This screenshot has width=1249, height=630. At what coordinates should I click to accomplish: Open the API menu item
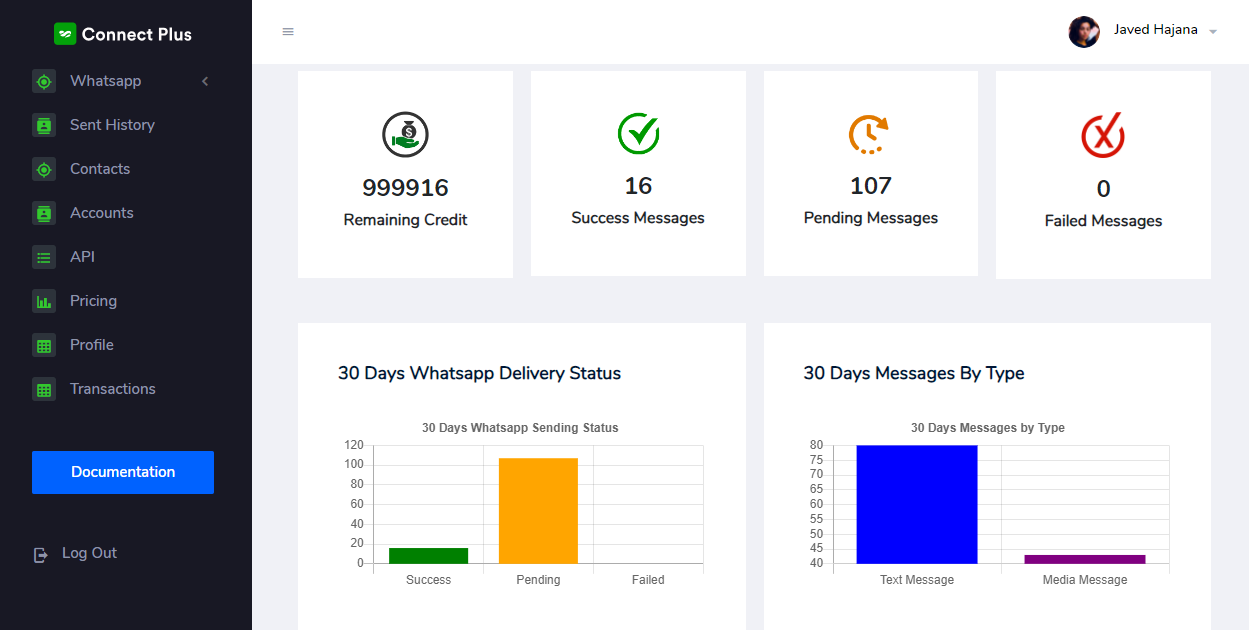pyautogui.click(x=82, y=257)
